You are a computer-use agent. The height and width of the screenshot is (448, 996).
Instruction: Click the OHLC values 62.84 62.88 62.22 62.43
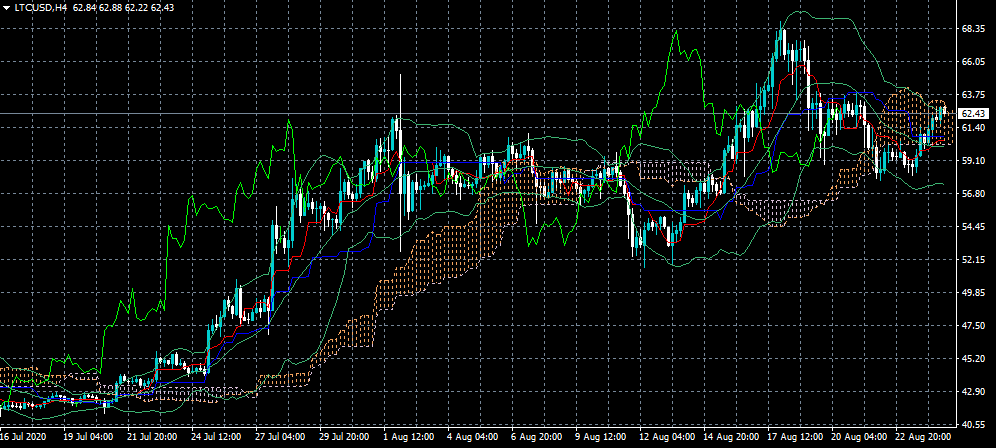coord(124,8)
